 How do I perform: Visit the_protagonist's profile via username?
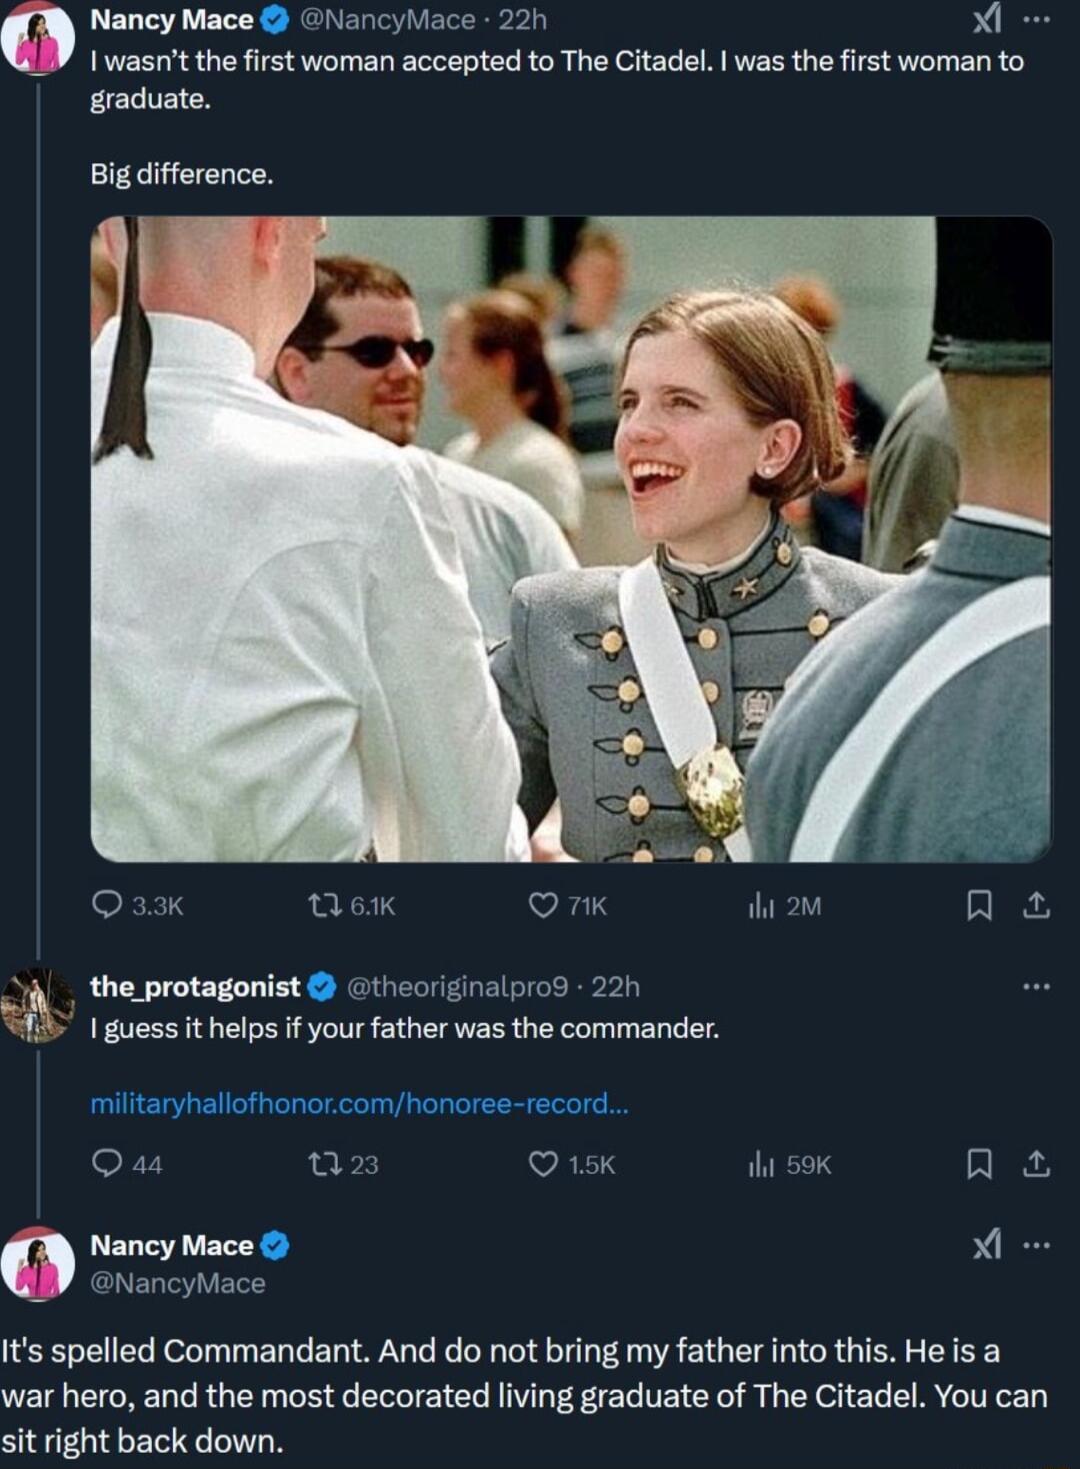[x=195, y=987]
